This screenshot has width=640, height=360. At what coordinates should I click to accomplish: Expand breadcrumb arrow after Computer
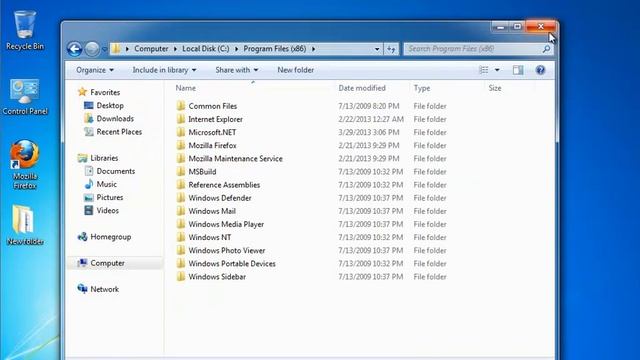175,49
